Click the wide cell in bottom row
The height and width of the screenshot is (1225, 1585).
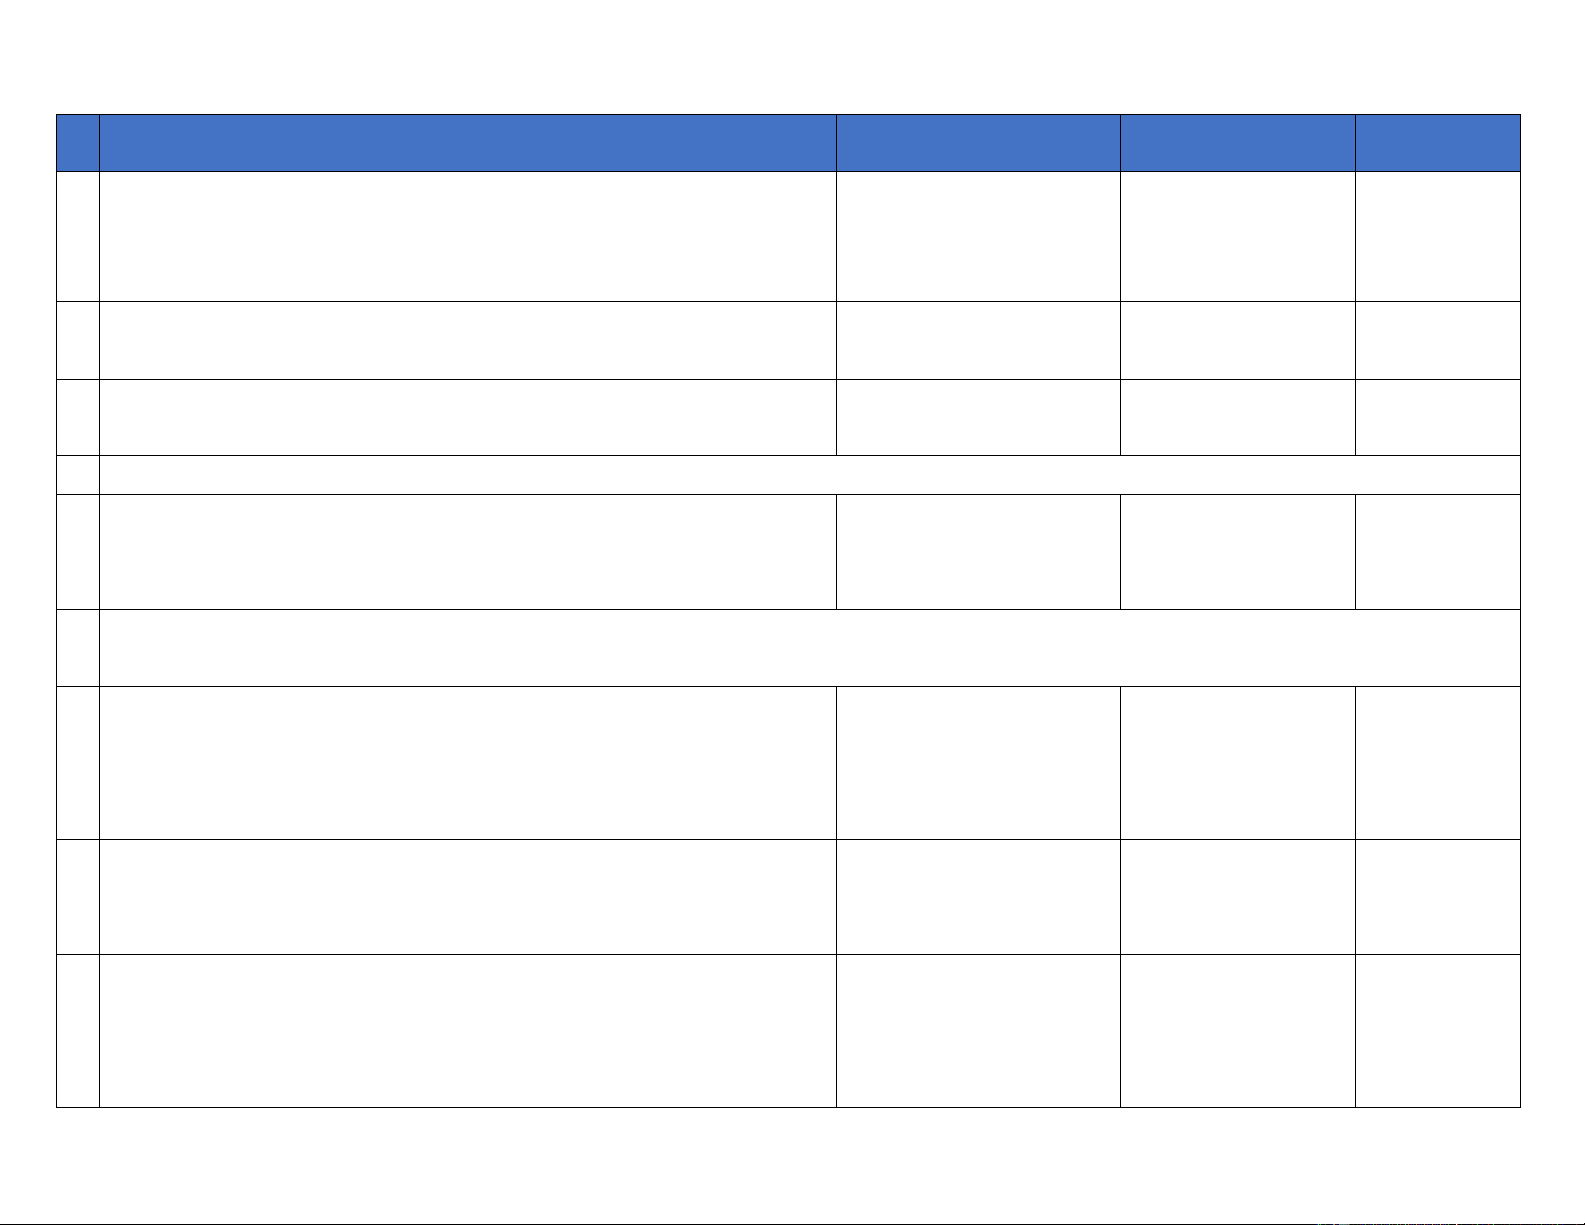(x=467, y=1030)
